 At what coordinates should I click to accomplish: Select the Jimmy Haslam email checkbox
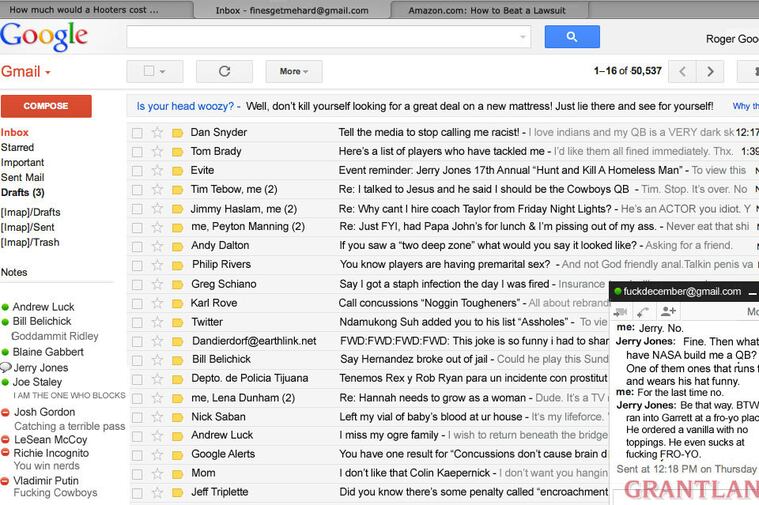(x=137, y=209)
